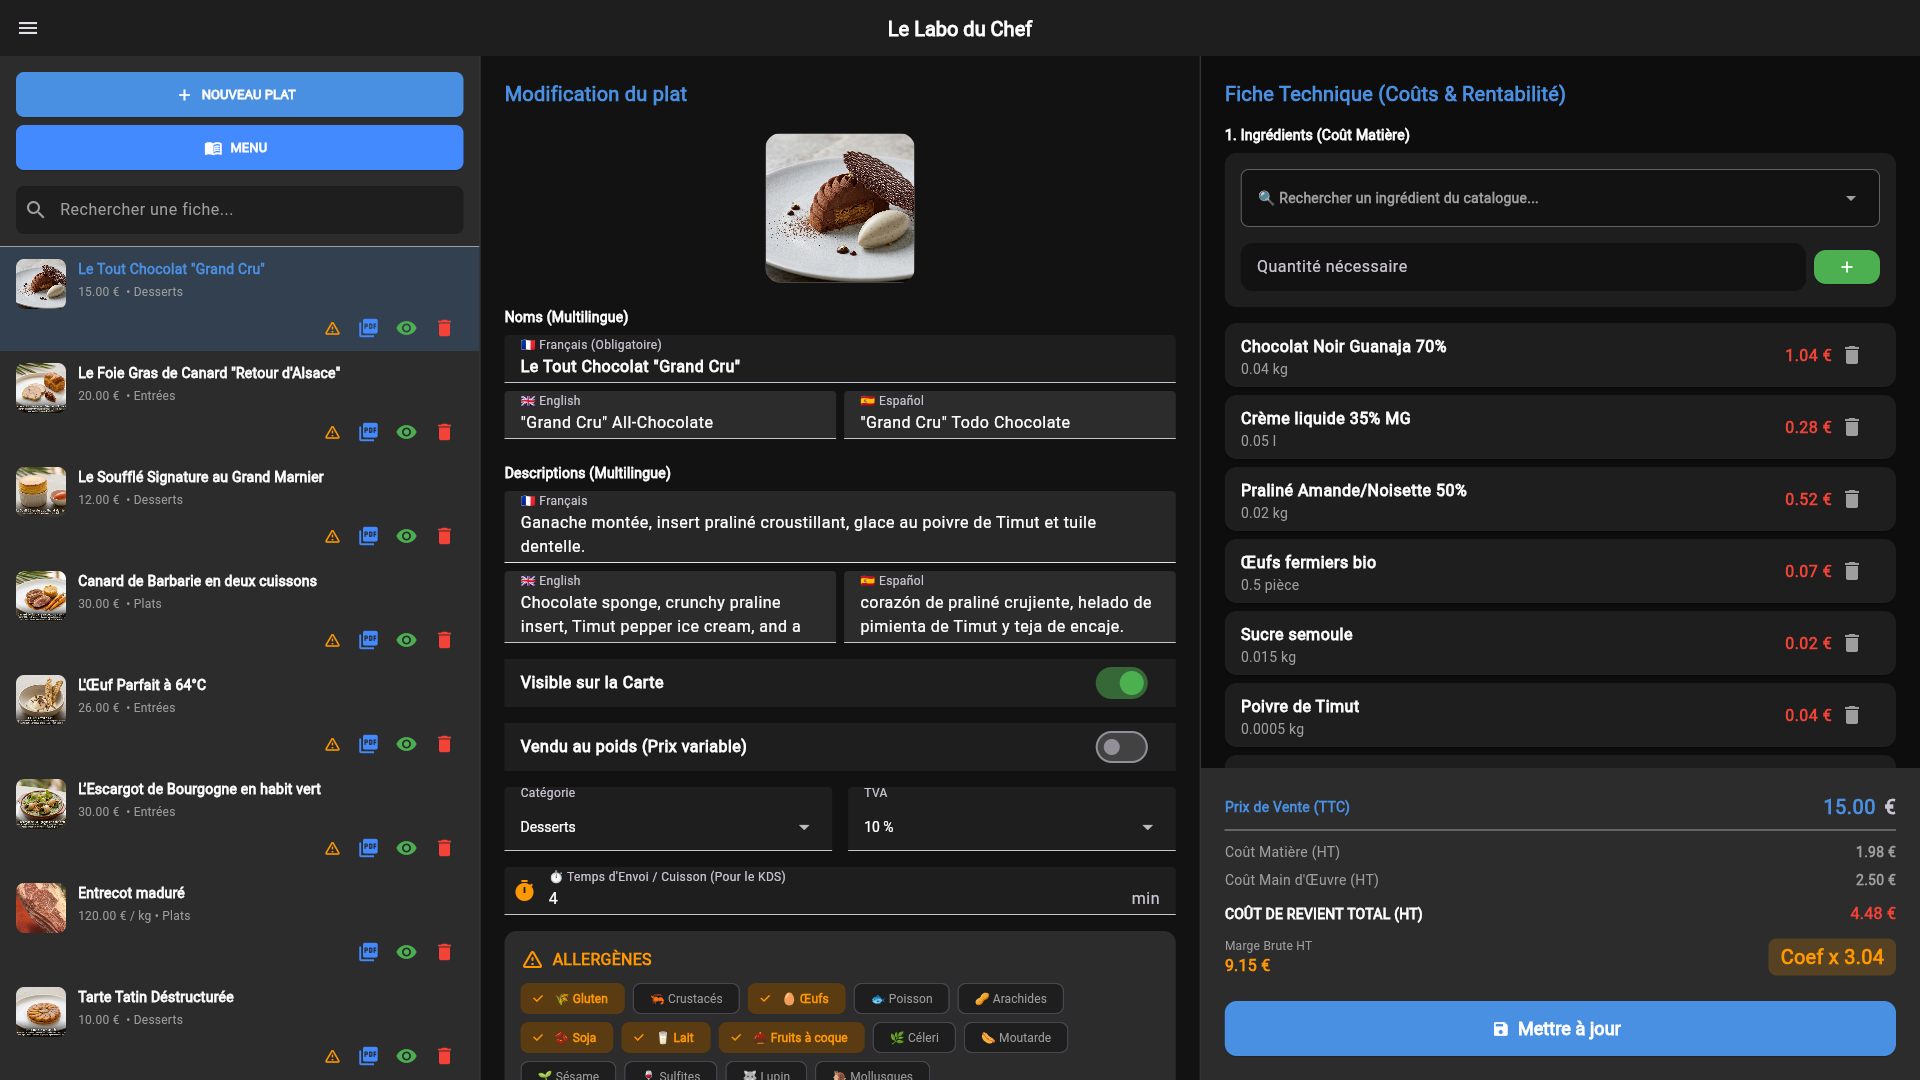Delete Praliné Amande/Noisette 50% ingredient
The width and height of the screenshot is (1920, 1080).
(x=1852, y=499)
